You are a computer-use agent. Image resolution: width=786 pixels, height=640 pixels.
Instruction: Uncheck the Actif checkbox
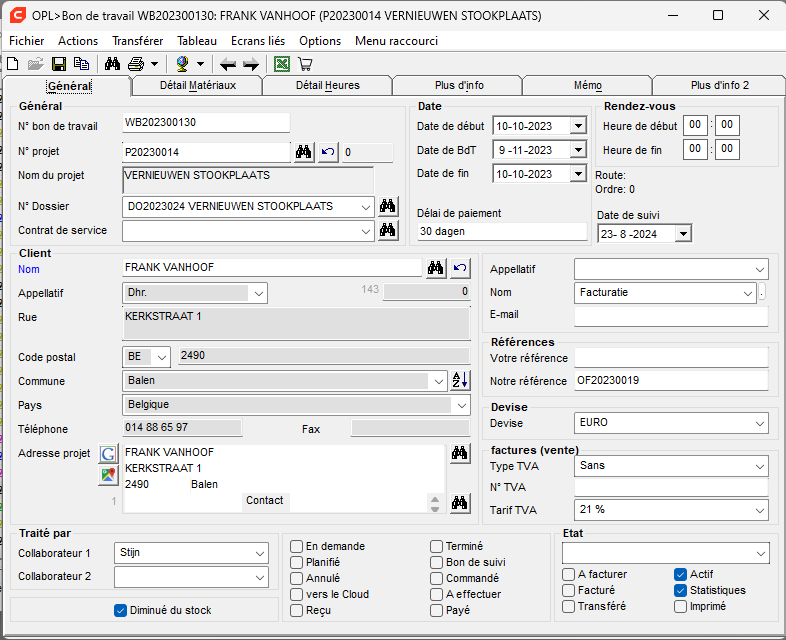click(x=680, y=574)
